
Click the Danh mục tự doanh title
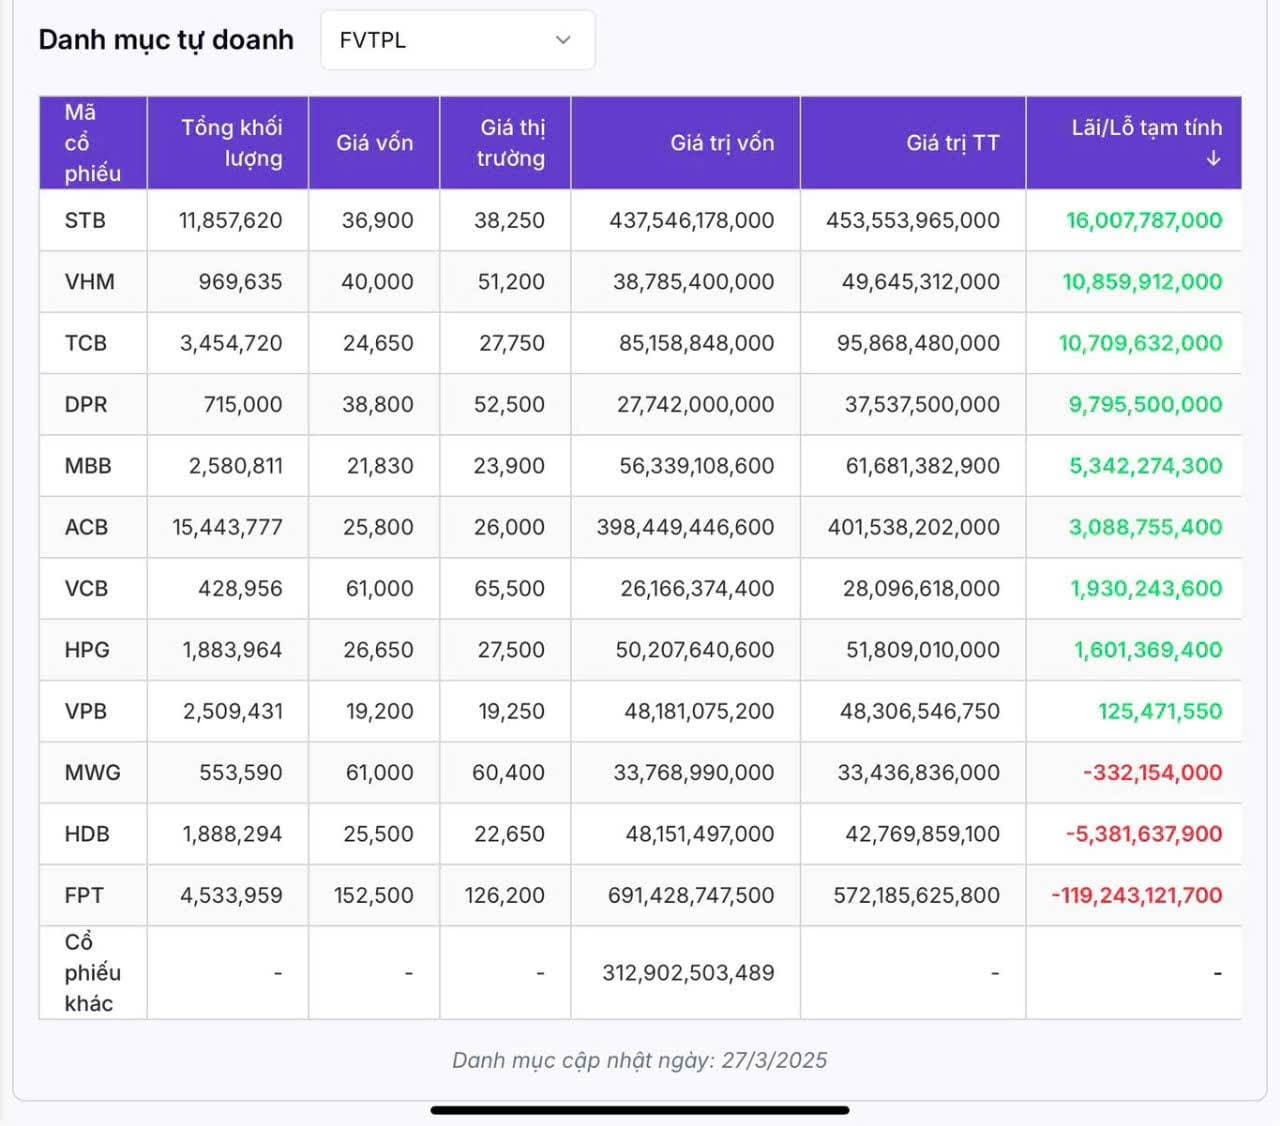click(x=166, y=40)
